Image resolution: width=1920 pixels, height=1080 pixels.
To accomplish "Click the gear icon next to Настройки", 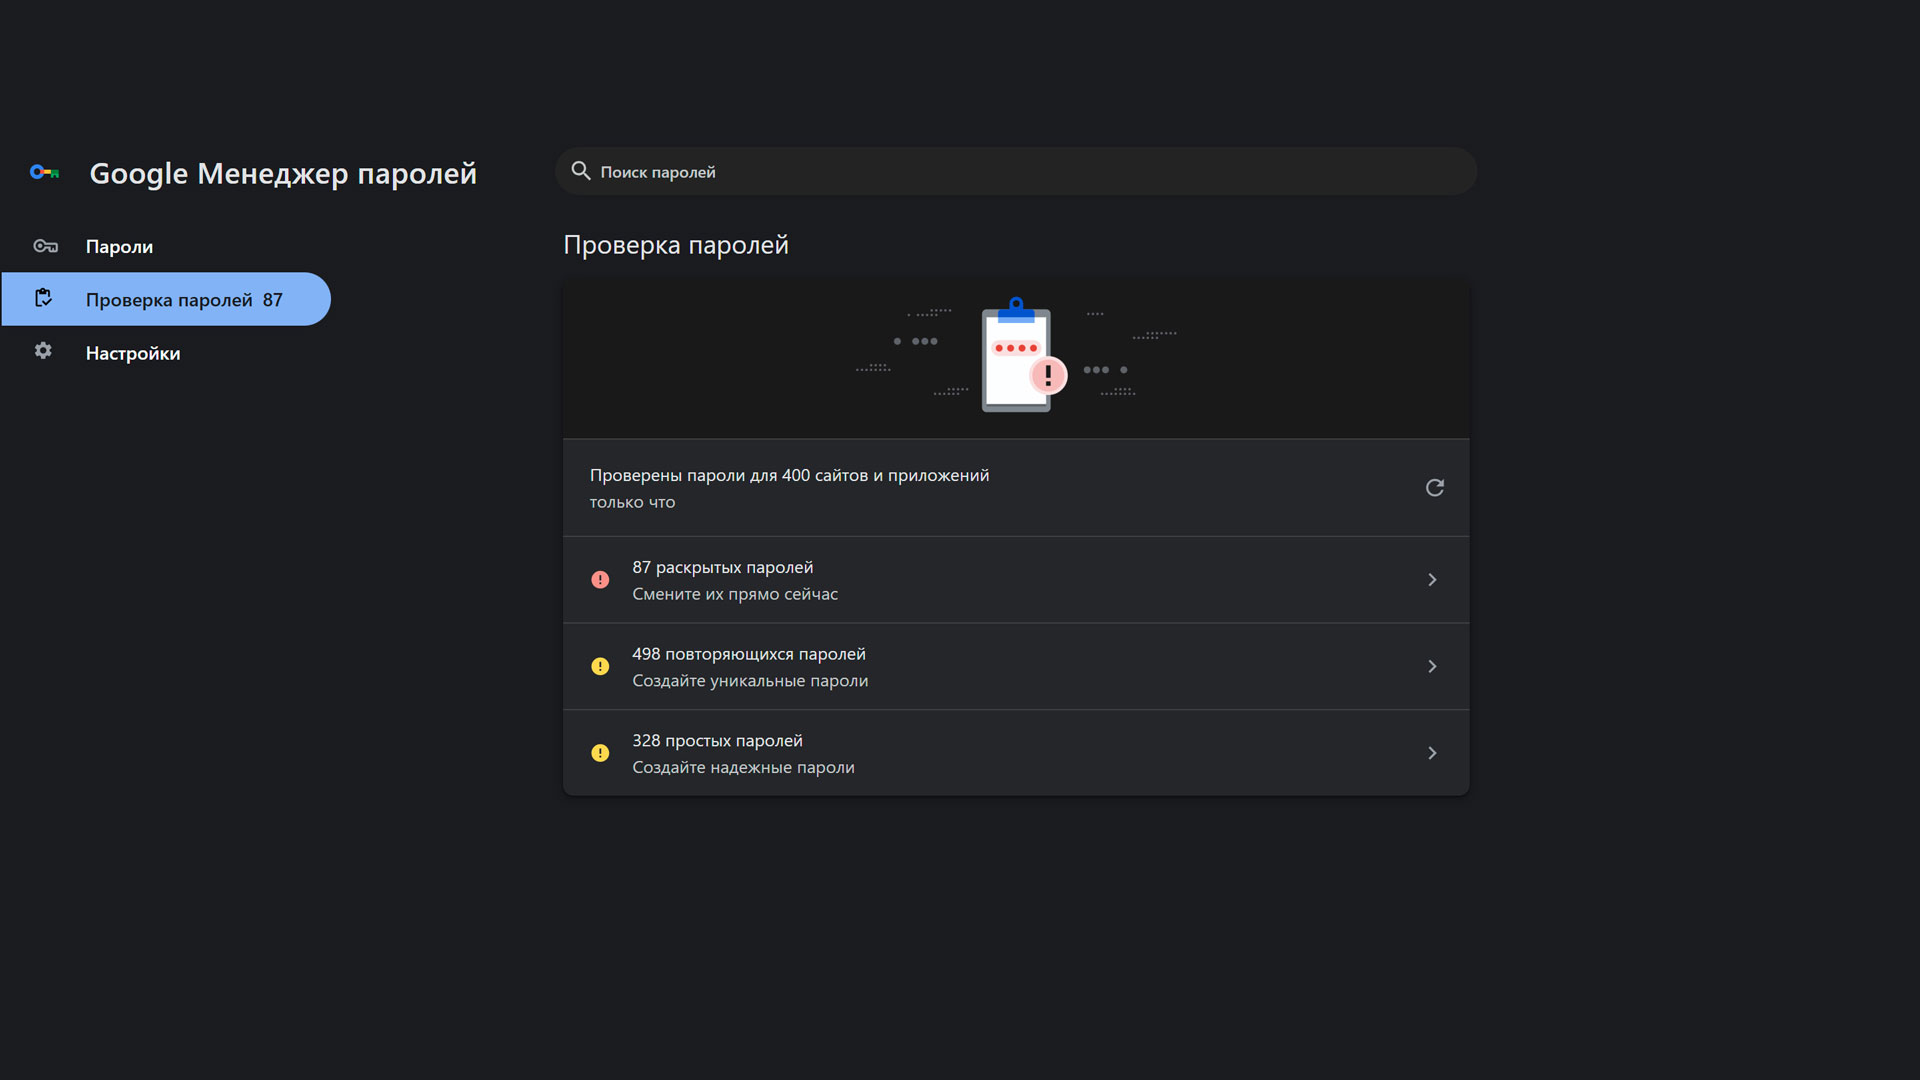I will (x=43, y=351).
